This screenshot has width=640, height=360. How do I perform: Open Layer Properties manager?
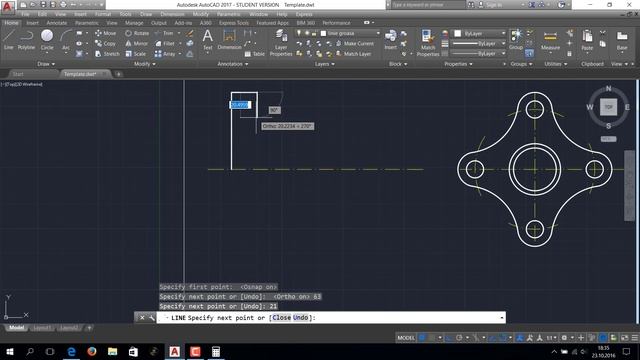click(x=281, y=42)
